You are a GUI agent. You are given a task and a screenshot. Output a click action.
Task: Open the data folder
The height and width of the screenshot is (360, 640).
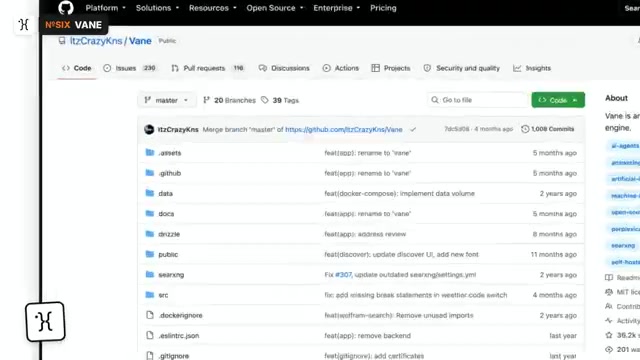[x=165, y=193]
